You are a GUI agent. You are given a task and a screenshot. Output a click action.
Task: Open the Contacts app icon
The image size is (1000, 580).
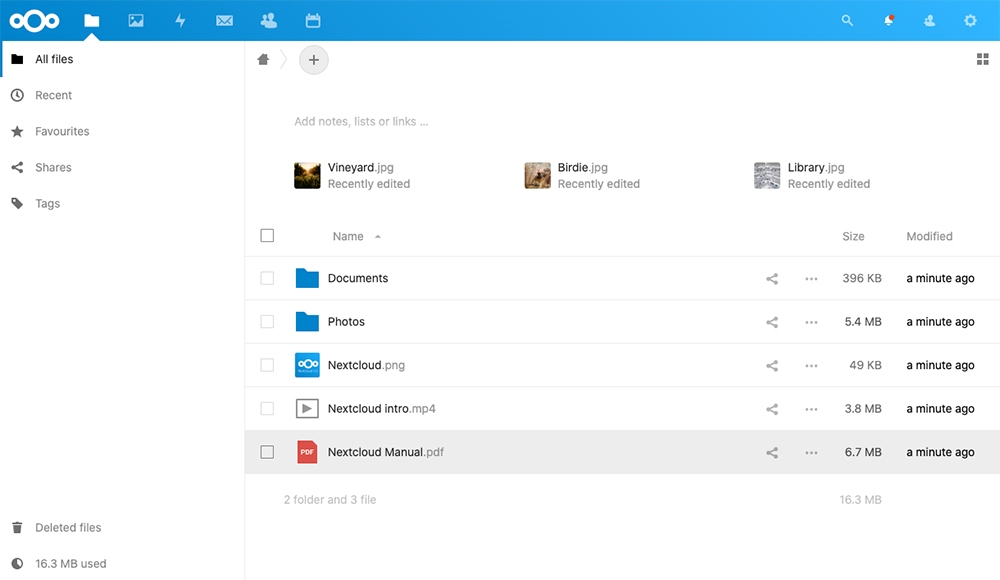point(268,20)
